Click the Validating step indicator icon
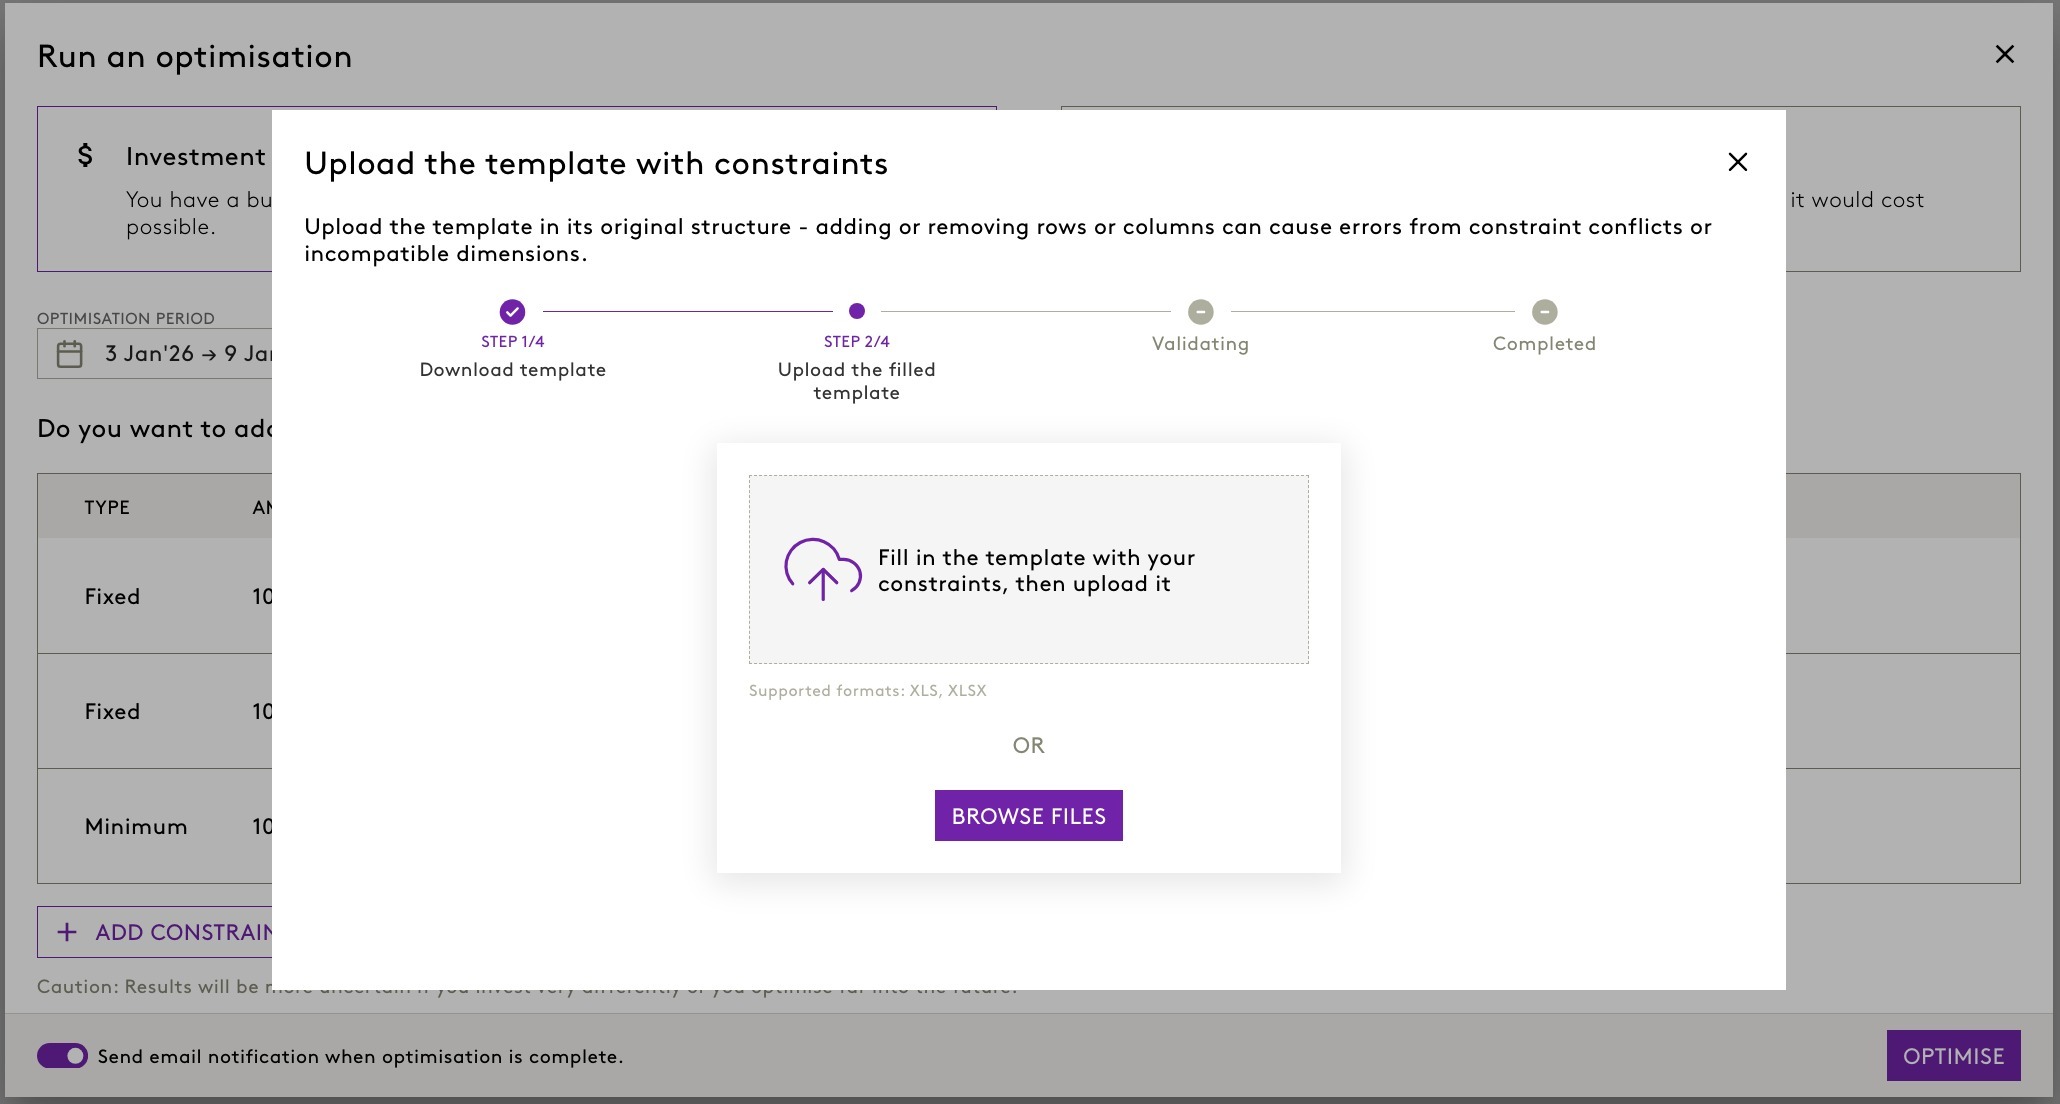 click(x=1200, y=312)
